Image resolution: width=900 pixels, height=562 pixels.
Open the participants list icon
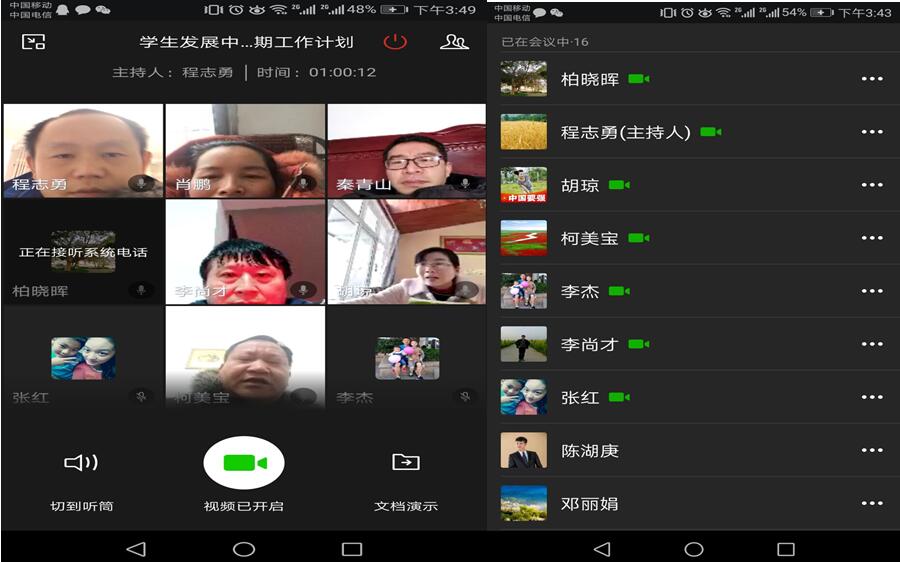point(454,42)
